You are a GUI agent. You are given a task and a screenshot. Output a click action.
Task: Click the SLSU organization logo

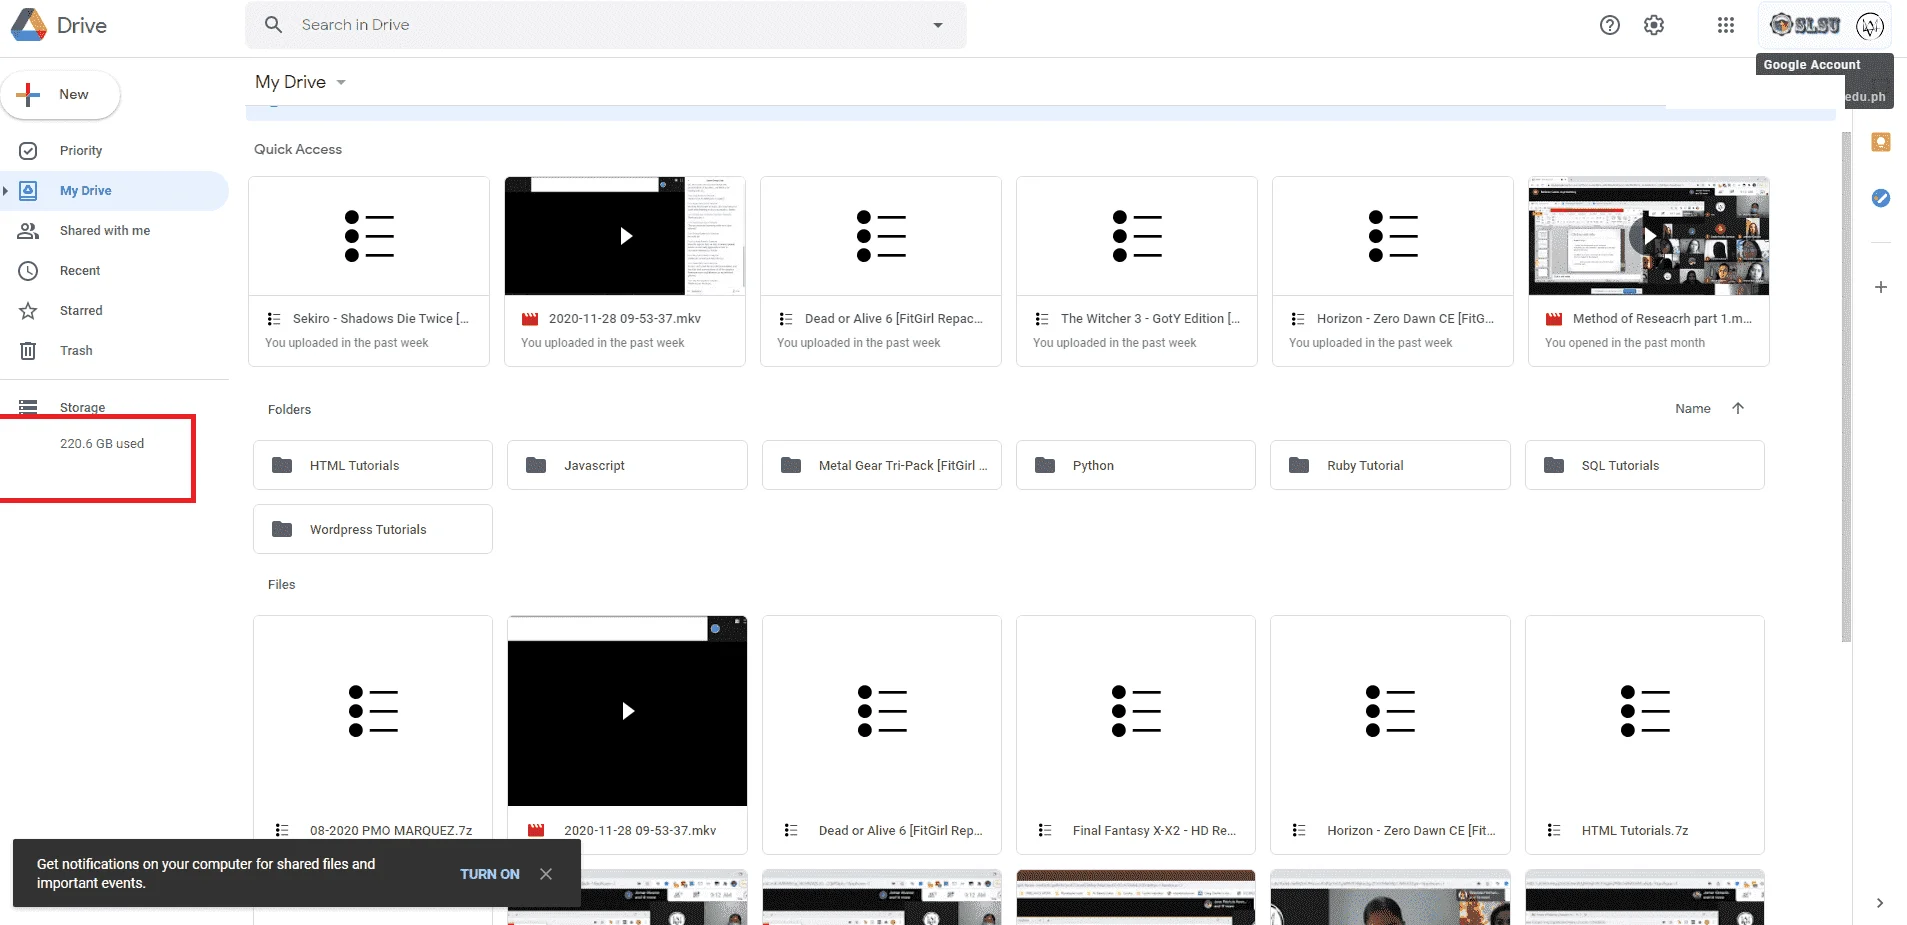point(1805,25)
